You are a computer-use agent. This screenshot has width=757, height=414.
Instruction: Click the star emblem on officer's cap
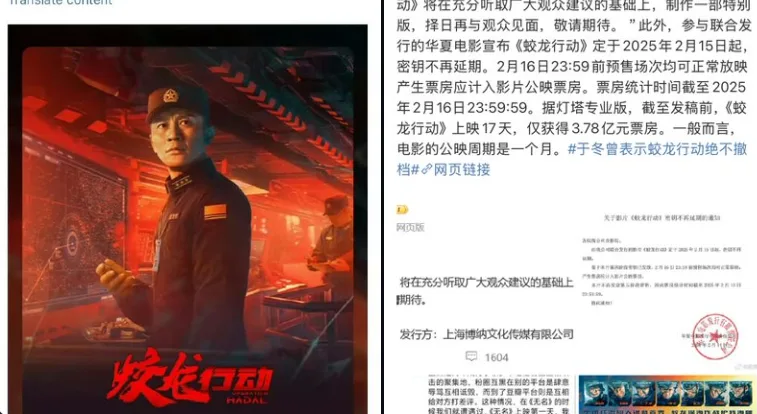click(x=170, y=96)
